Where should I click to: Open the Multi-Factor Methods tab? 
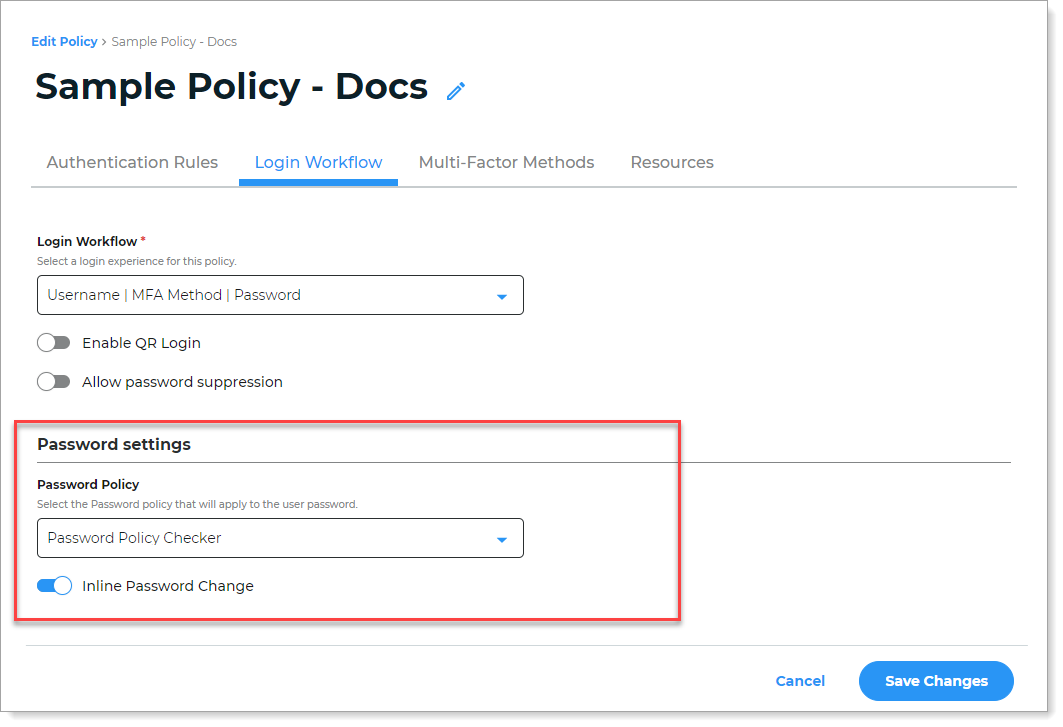pyautogui.click(x=506, y=162)
